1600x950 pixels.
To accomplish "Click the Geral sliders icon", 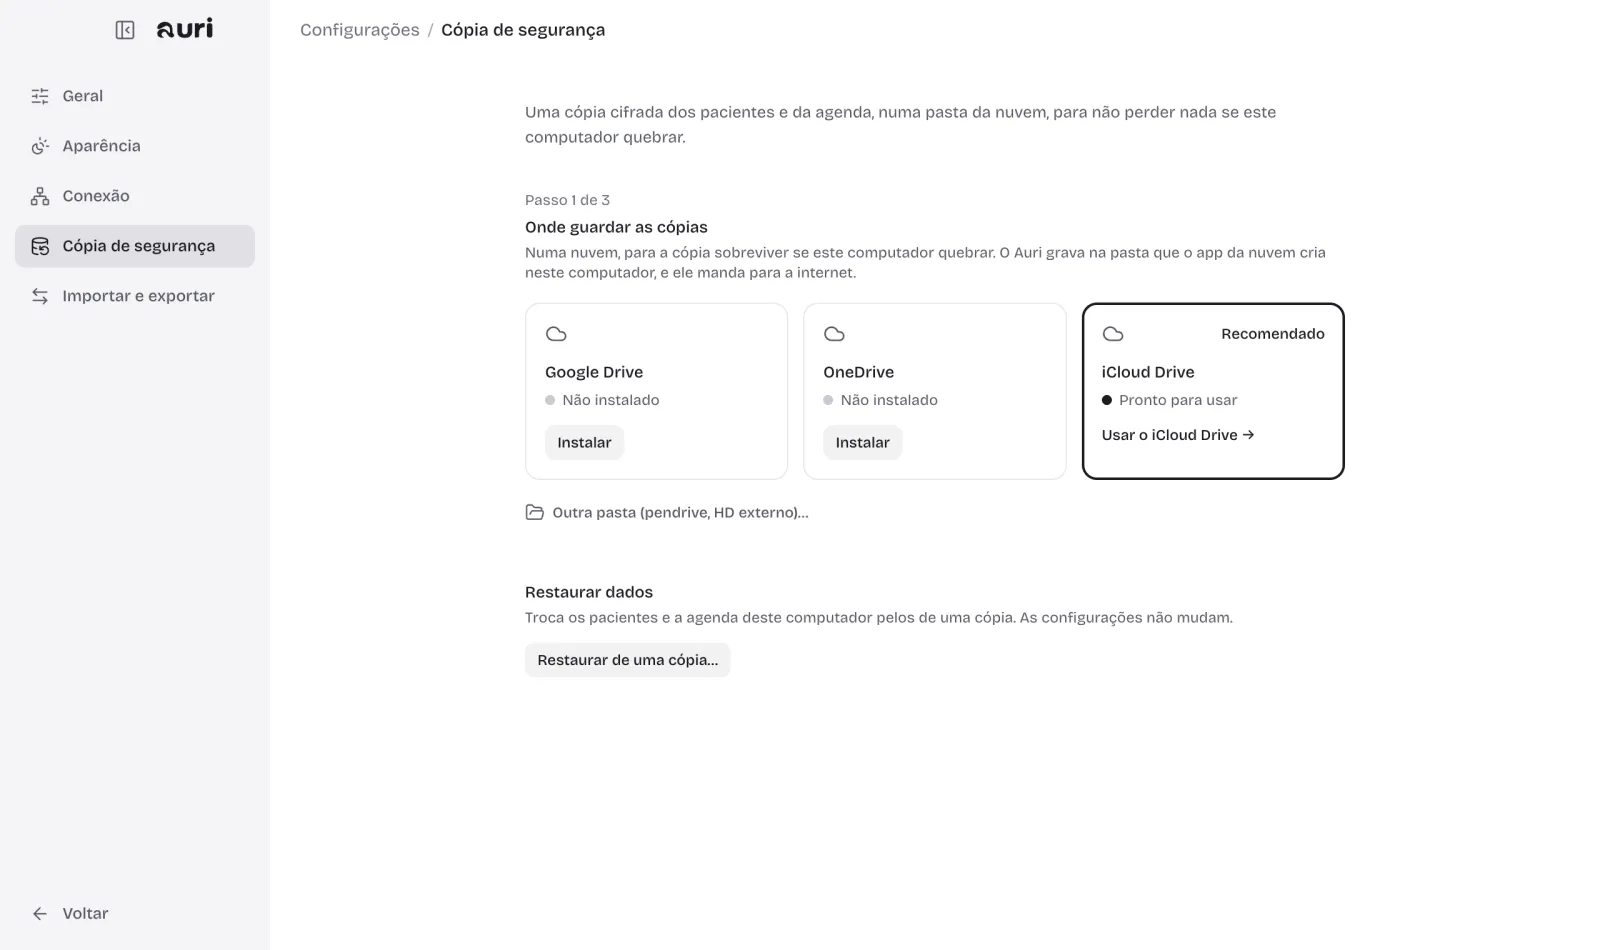I will [x=40, y=96].
